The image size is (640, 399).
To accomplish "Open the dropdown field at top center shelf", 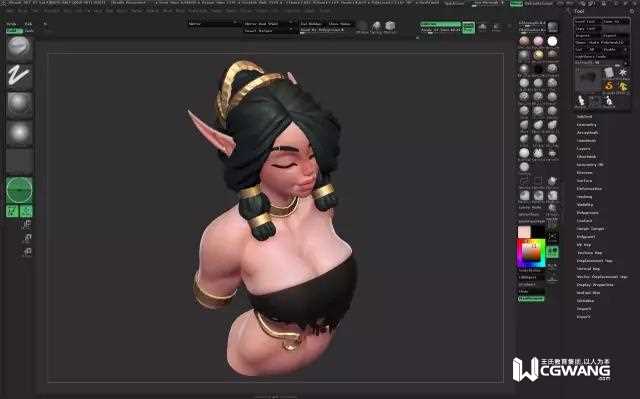I will click(x=214, y=24).
